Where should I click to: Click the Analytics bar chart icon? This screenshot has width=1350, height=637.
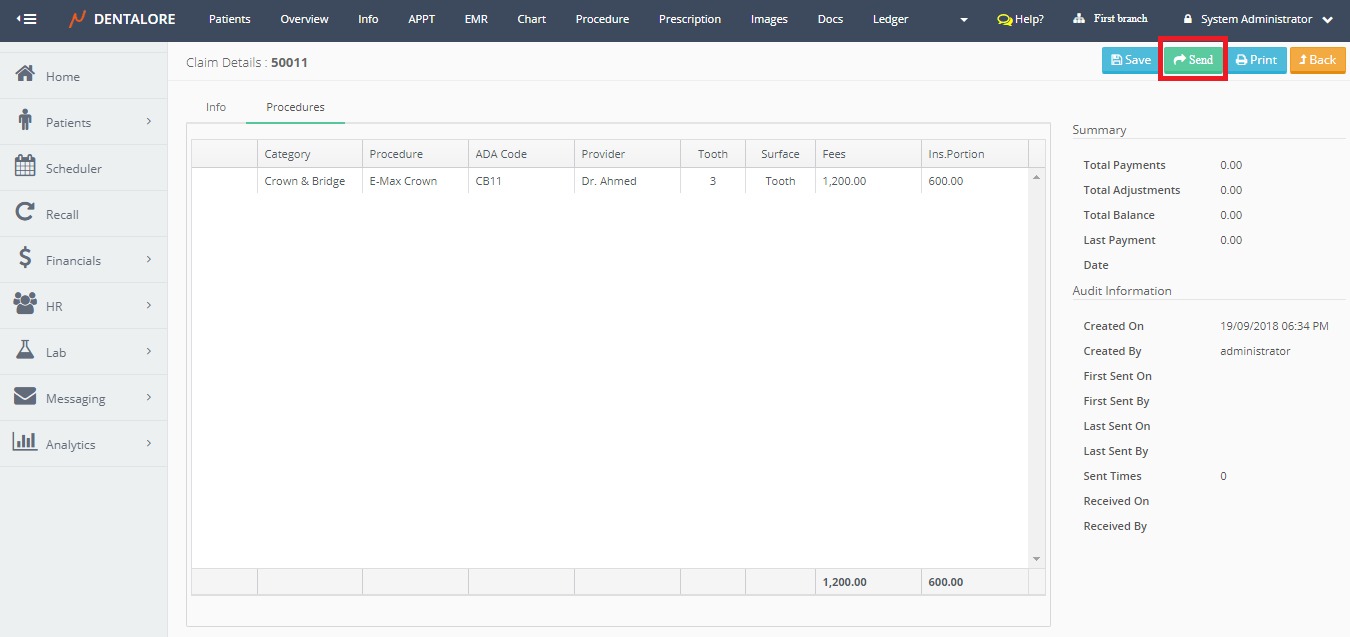(x=26, y=442)
